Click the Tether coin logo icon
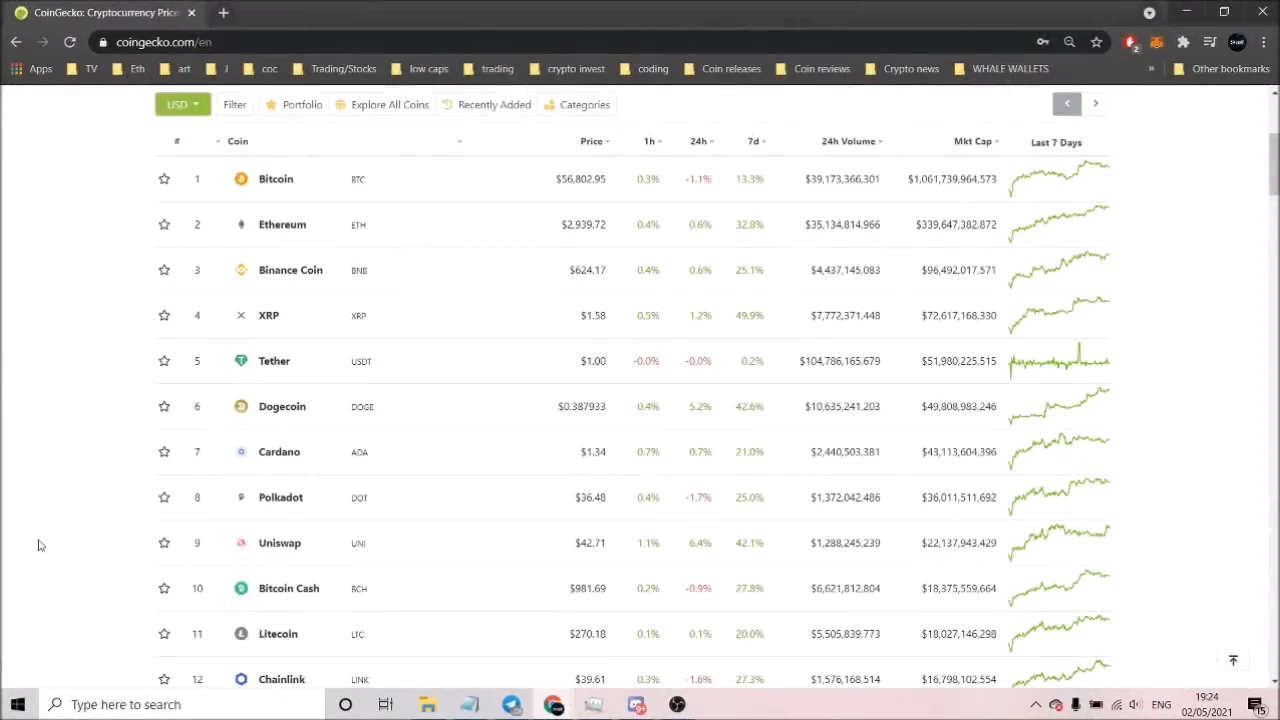The width and height of the screenshot is (1280, 720). [x=241, y=361]
